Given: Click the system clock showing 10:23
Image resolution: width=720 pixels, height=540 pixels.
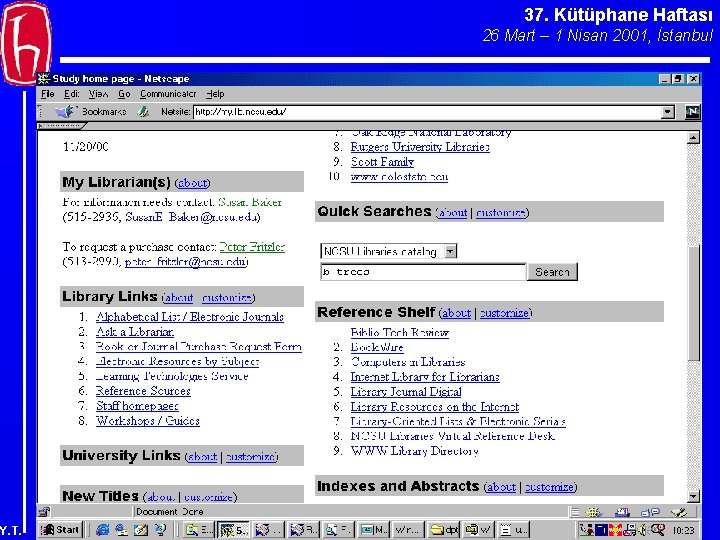Looking at the screenshot, I should tap(683, 530).
